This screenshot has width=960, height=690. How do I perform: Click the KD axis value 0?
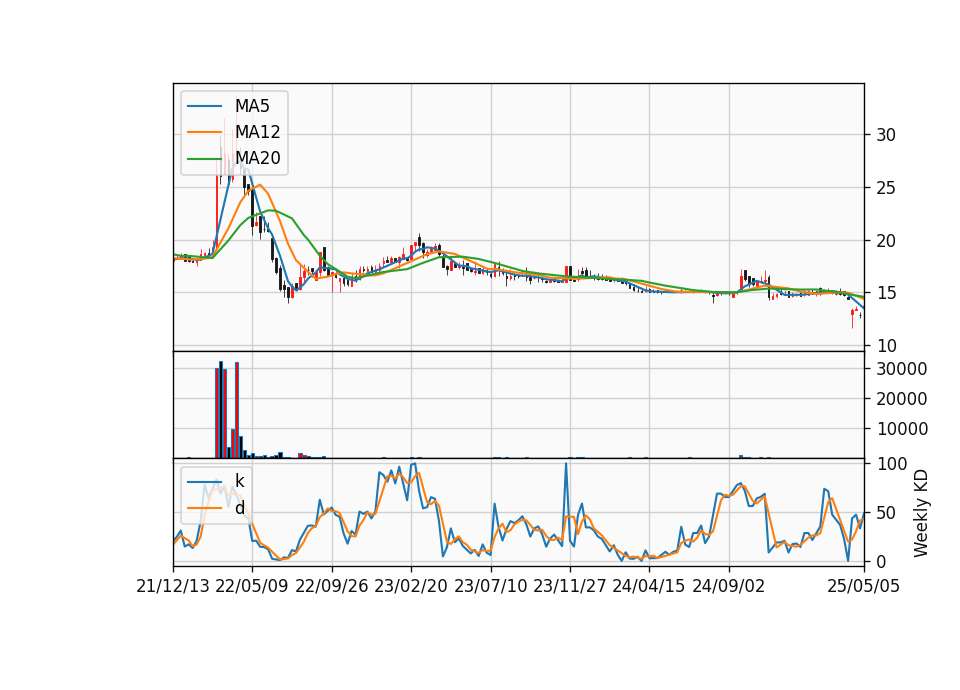point(882,561)
